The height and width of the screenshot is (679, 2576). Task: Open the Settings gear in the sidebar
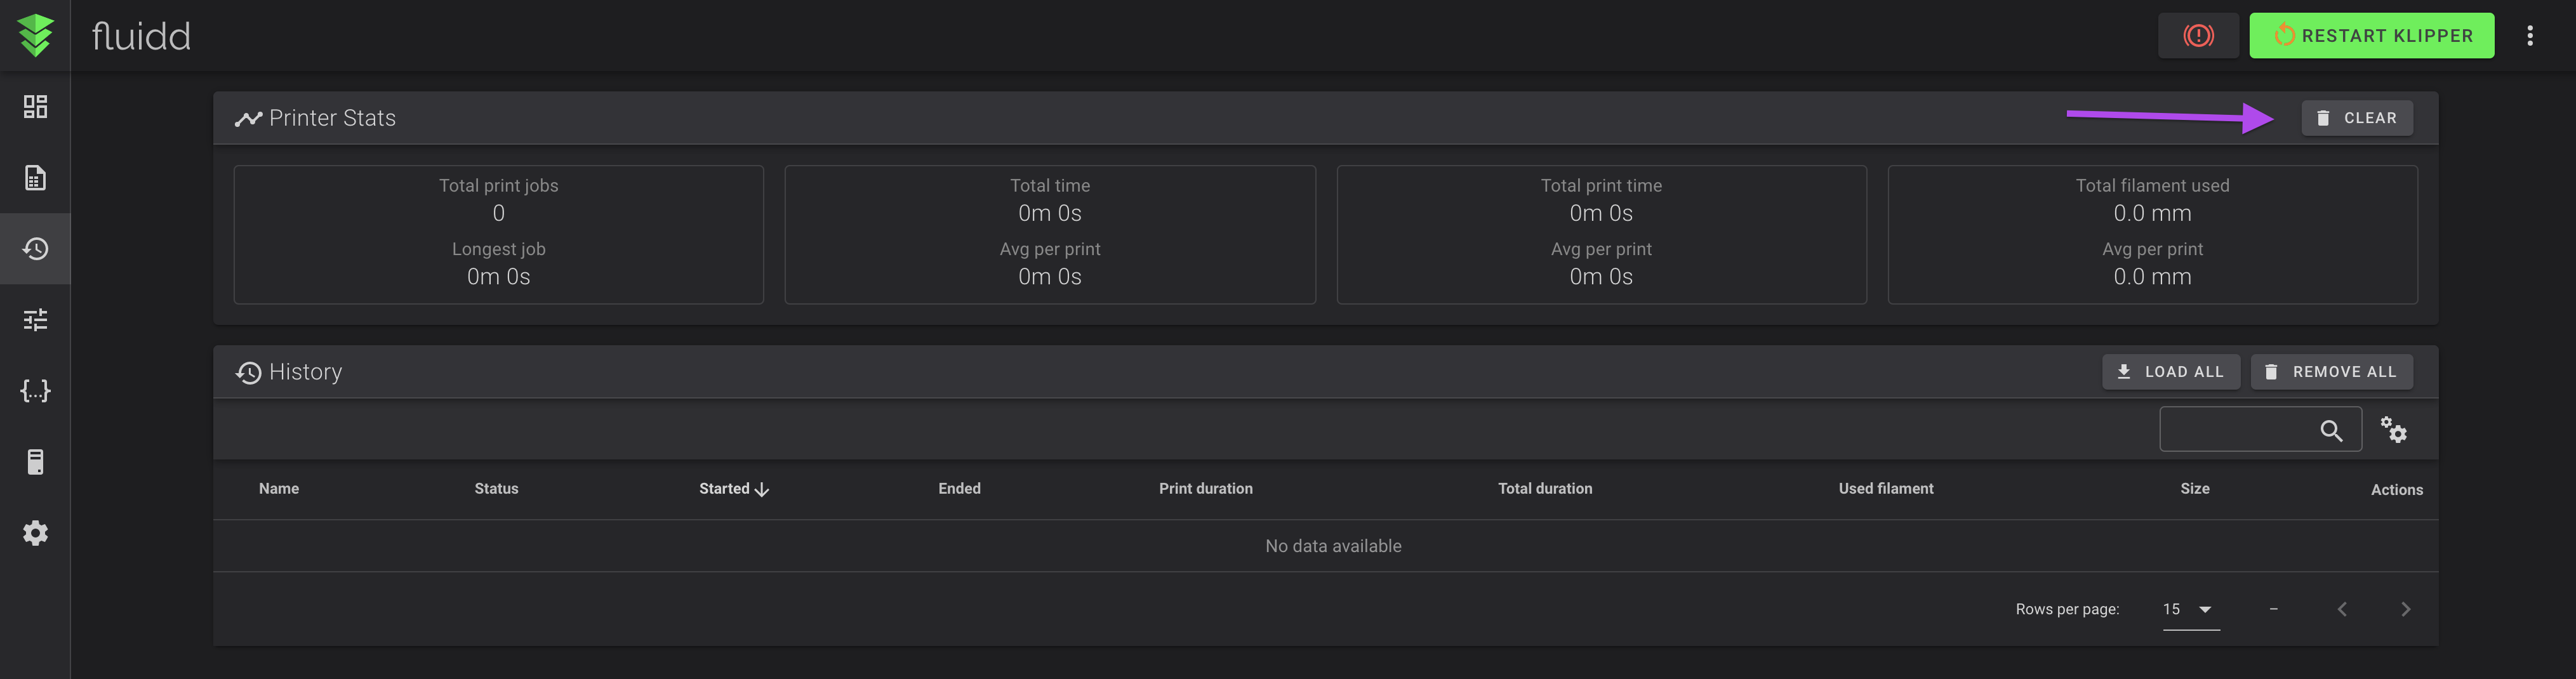coord(35,532)
